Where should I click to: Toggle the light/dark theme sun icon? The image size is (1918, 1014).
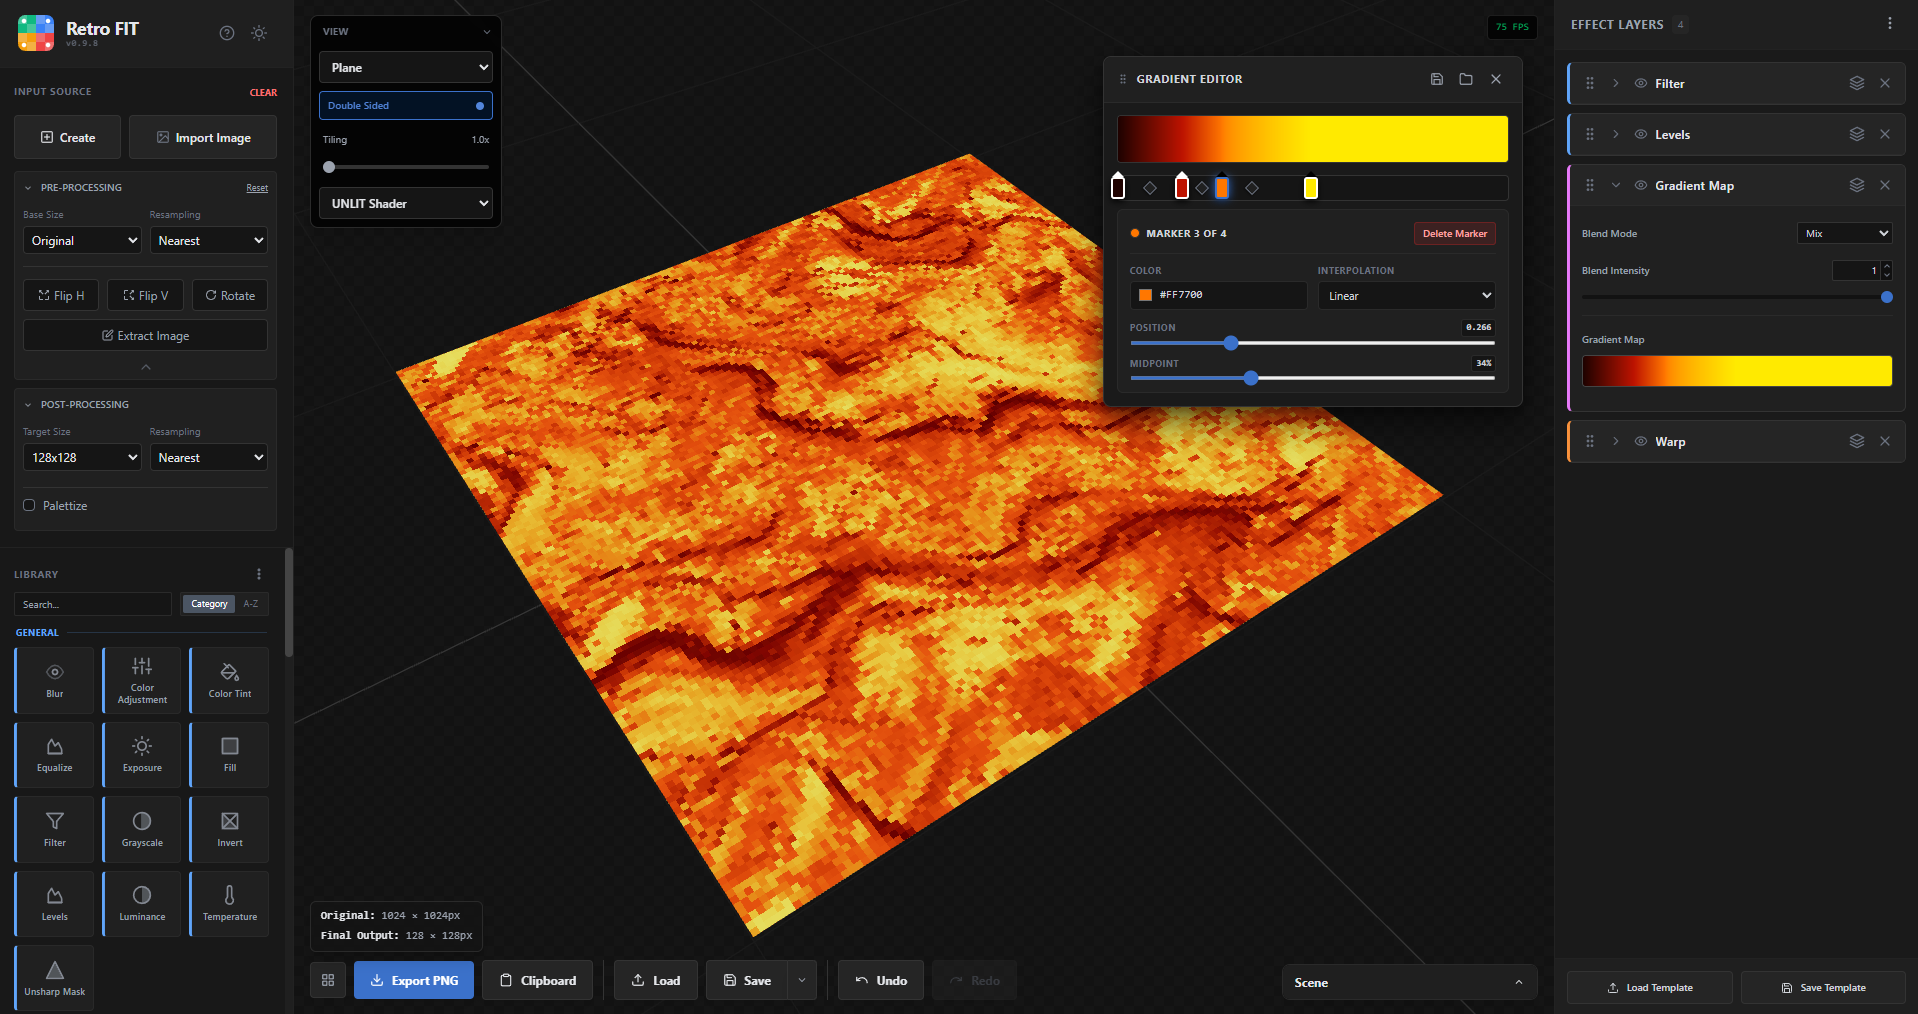[x=259, y=33]
